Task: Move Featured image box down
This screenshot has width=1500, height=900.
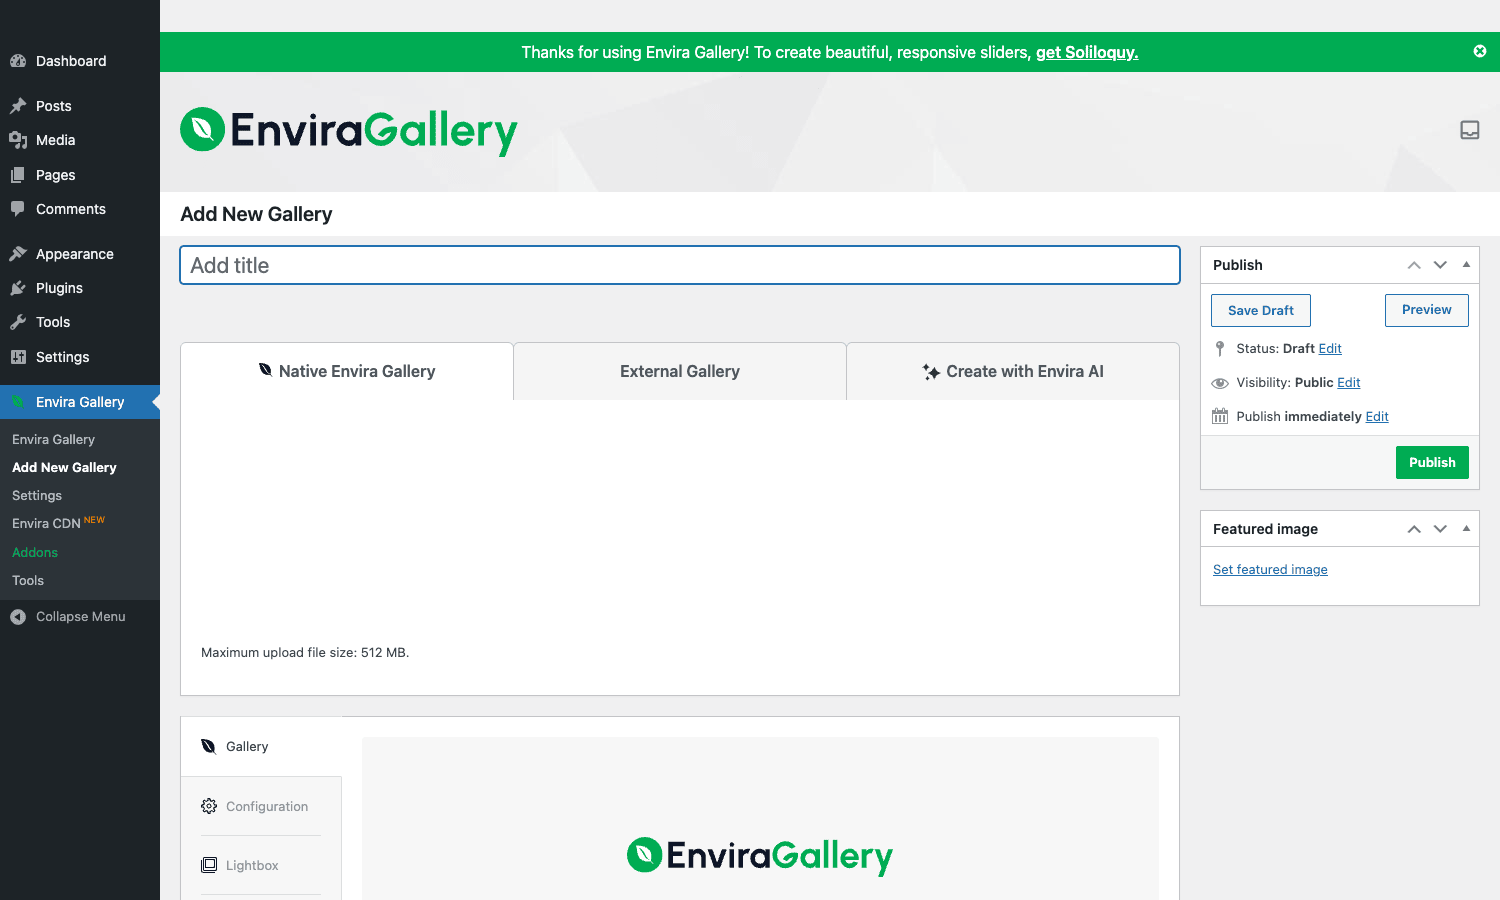Action: click(x=1440, y=529)
